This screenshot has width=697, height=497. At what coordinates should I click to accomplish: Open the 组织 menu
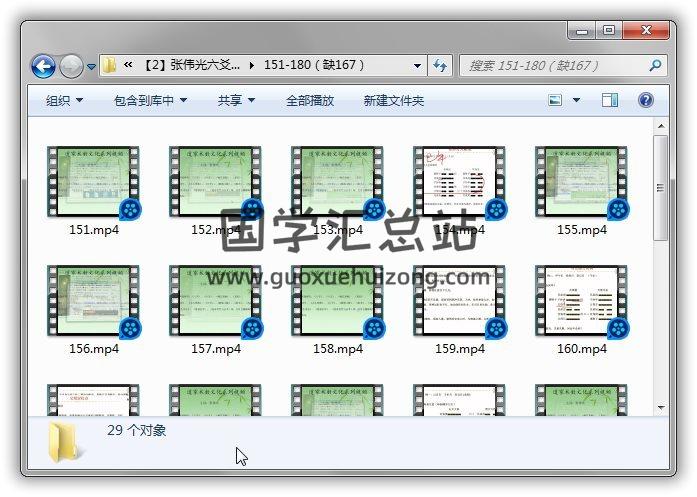click(64, 100)
